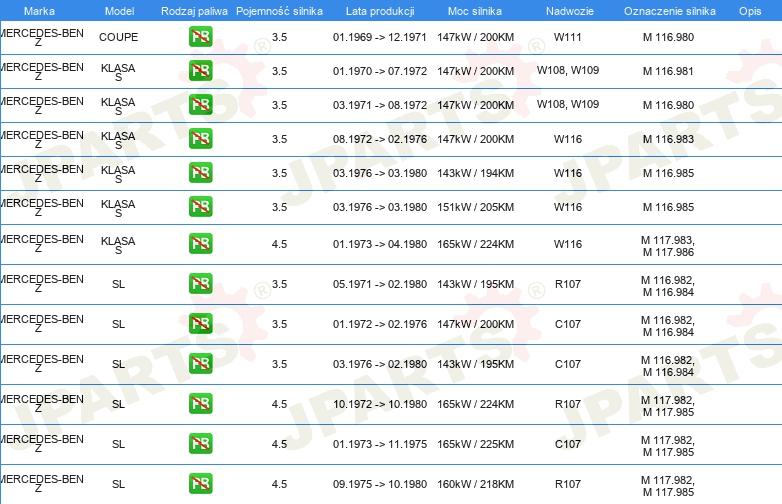Select the COUPE model cell
This screenshot has width=782, height=504.
[118, 37]
